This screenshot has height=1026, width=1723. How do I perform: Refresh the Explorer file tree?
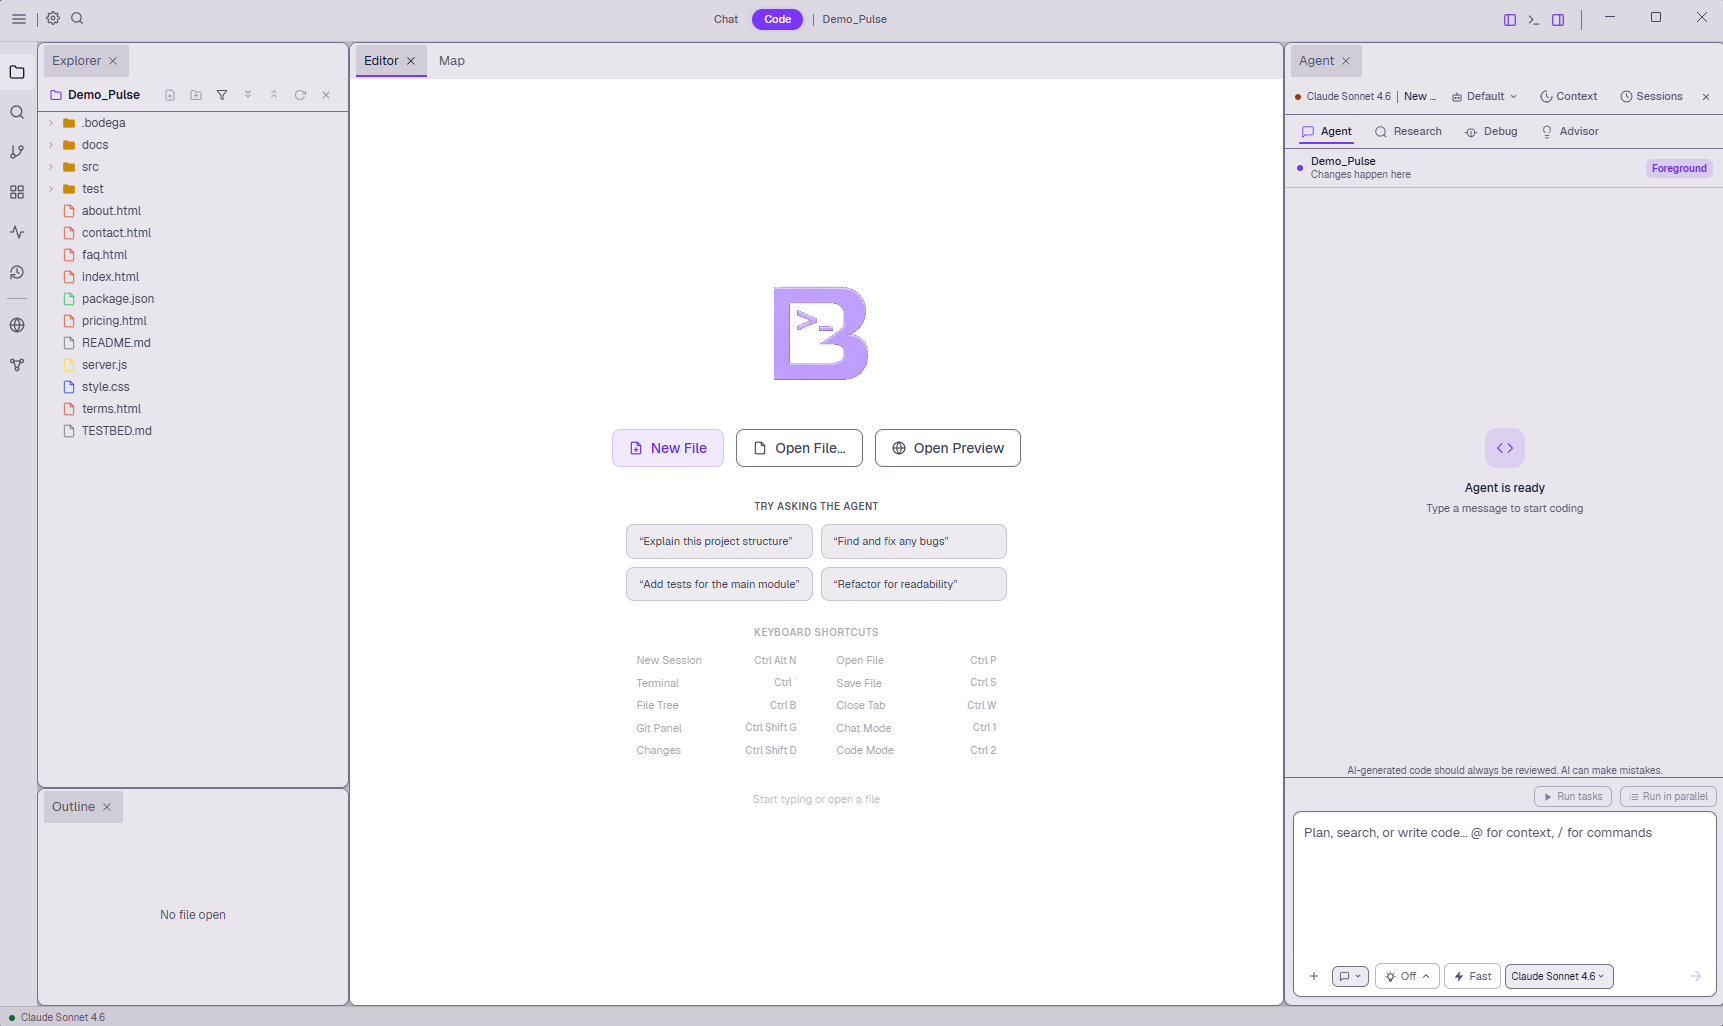300,95
